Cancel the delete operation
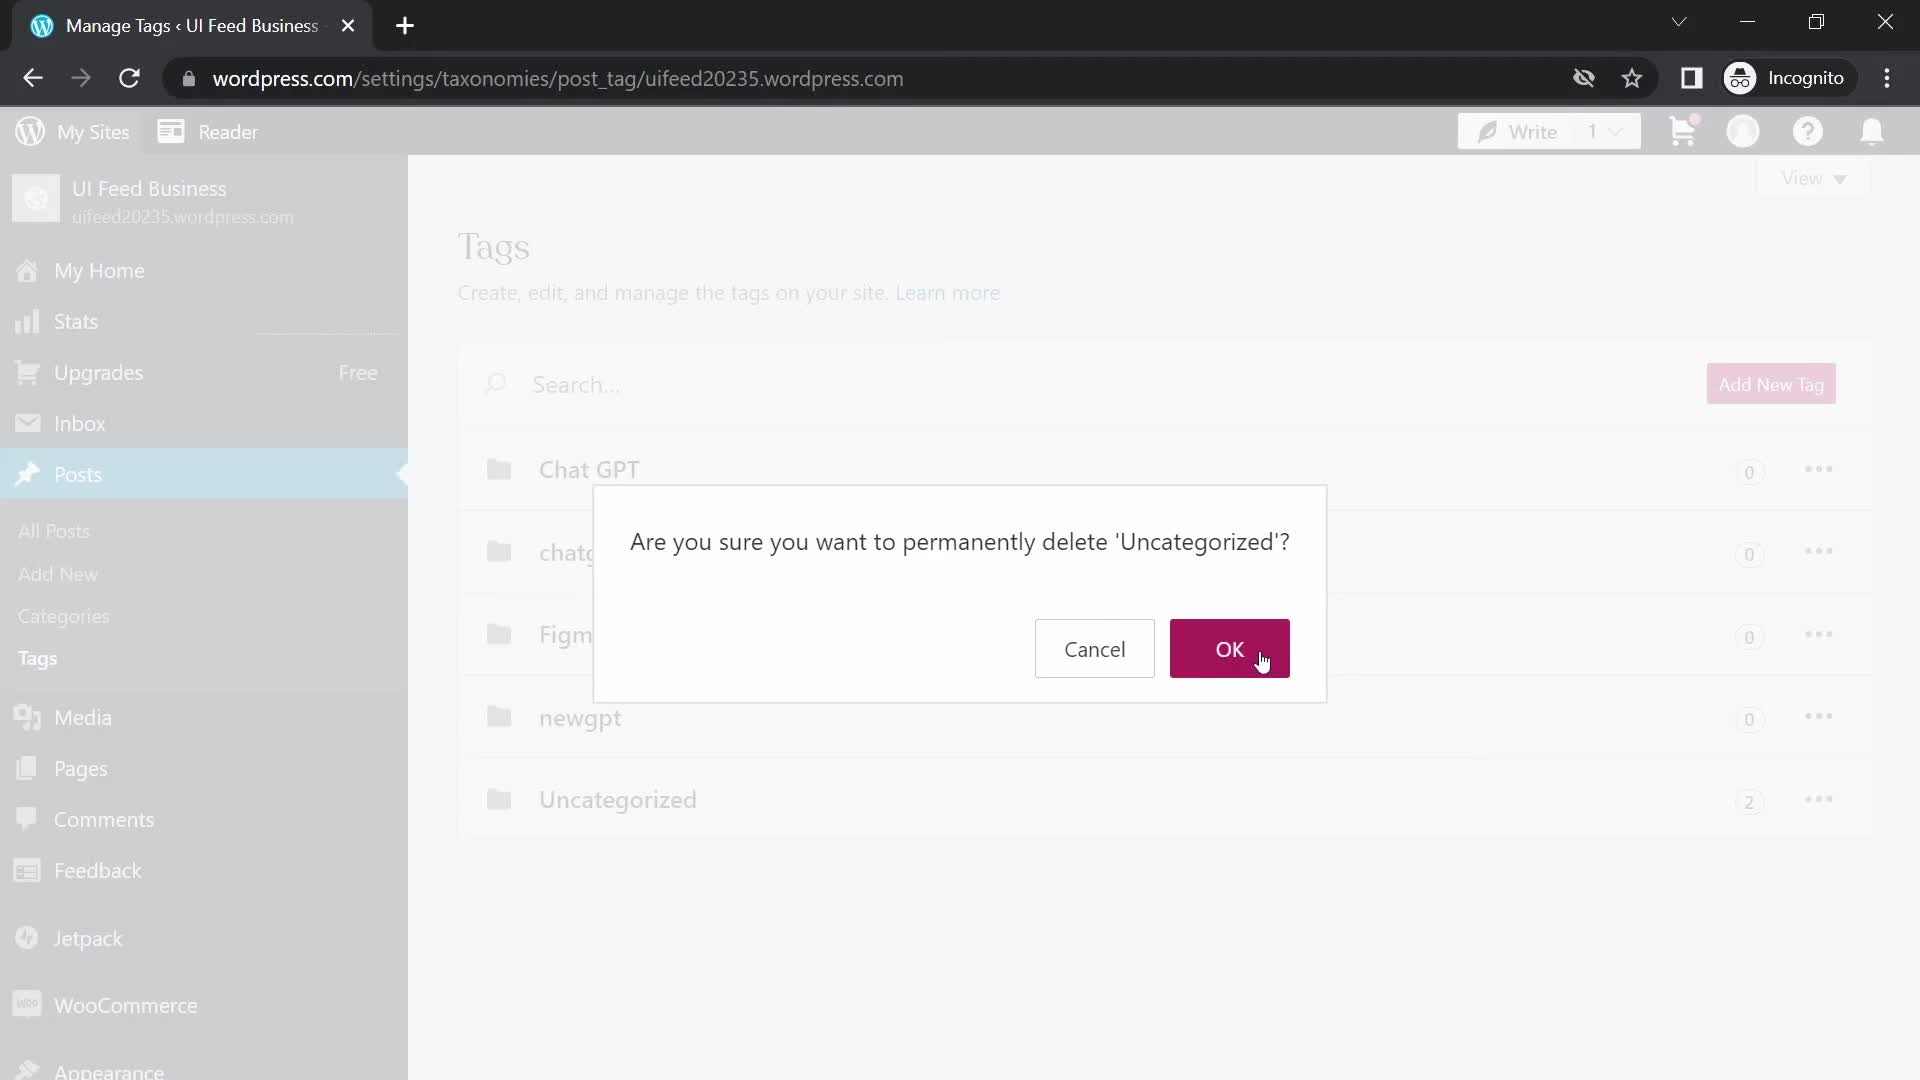This screenshot has width=1920, height=1080. [x=1097, y=649]
